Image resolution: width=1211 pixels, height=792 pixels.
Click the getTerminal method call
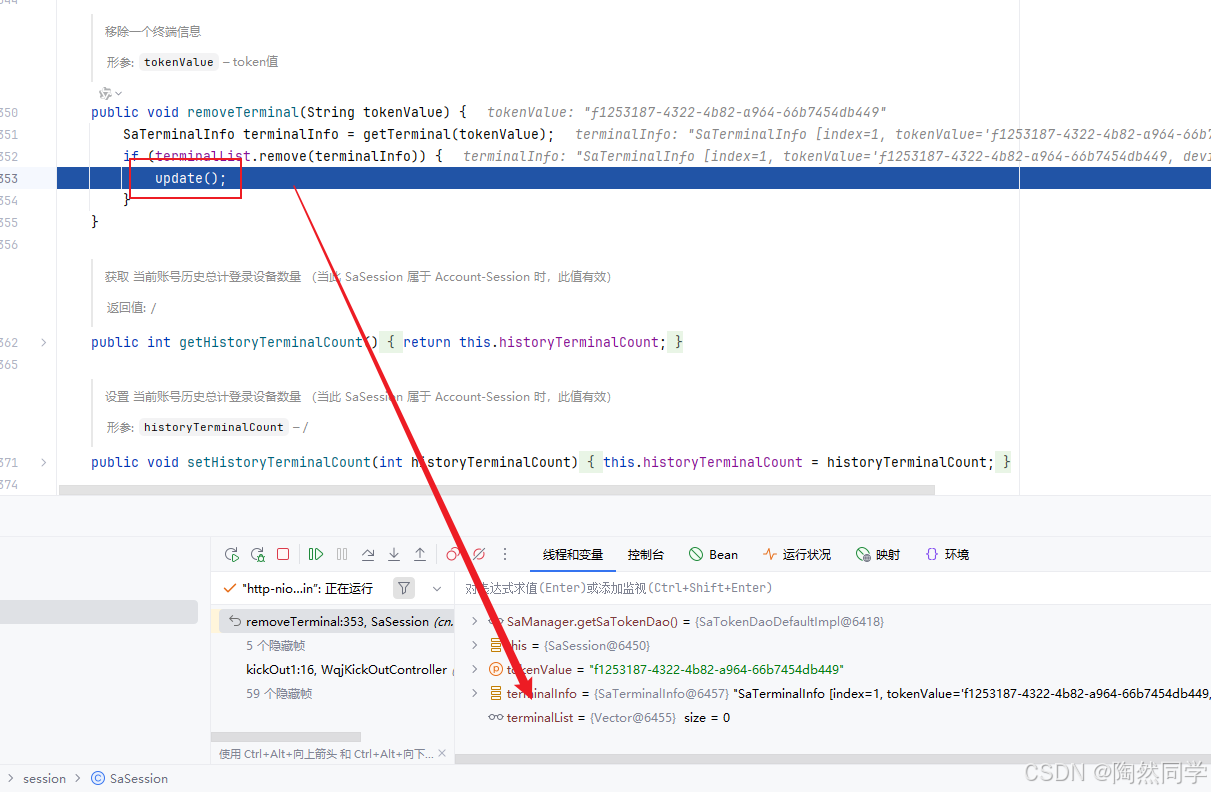[405, 134]
